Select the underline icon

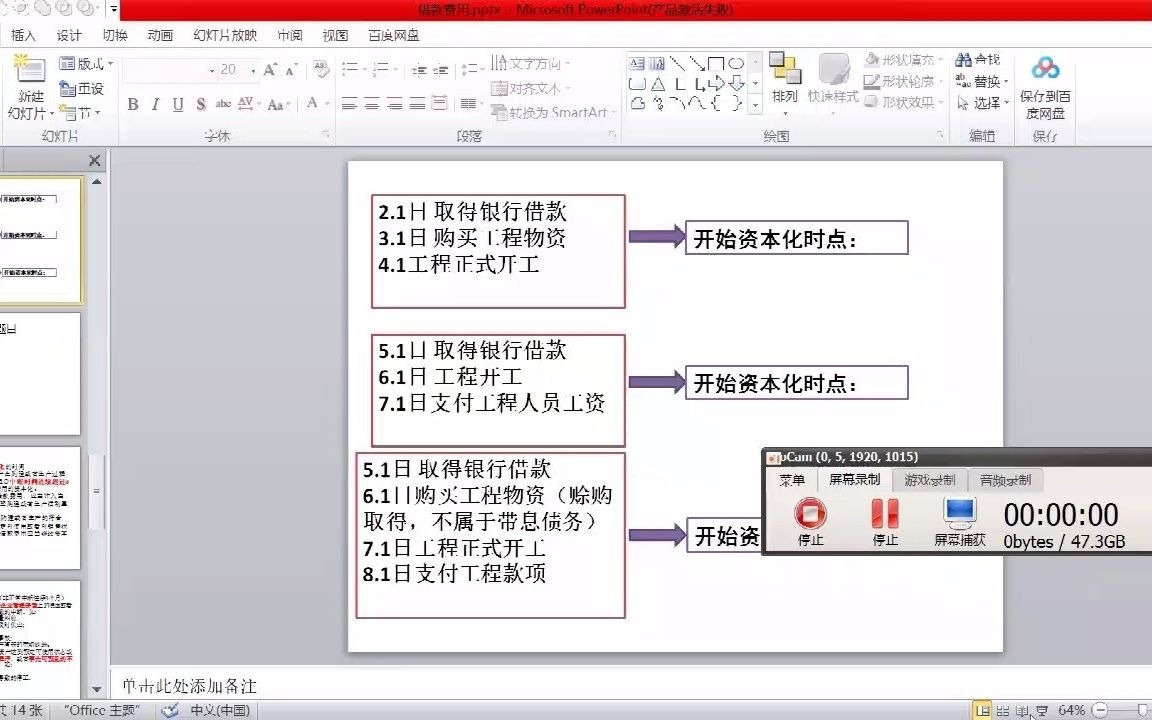tap(178, 103)
